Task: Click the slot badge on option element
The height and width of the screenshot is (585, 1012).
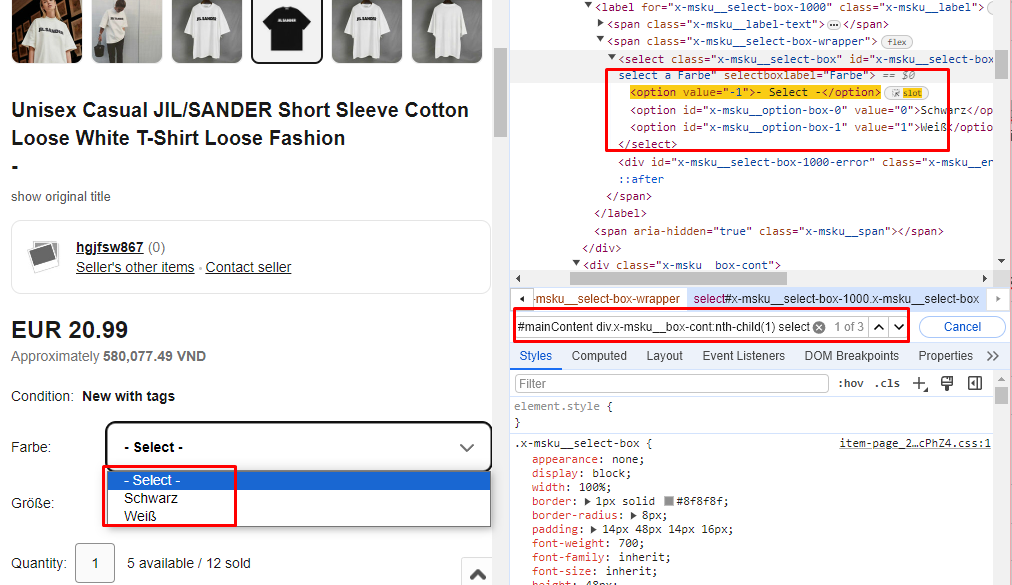Action: (906, 93)
